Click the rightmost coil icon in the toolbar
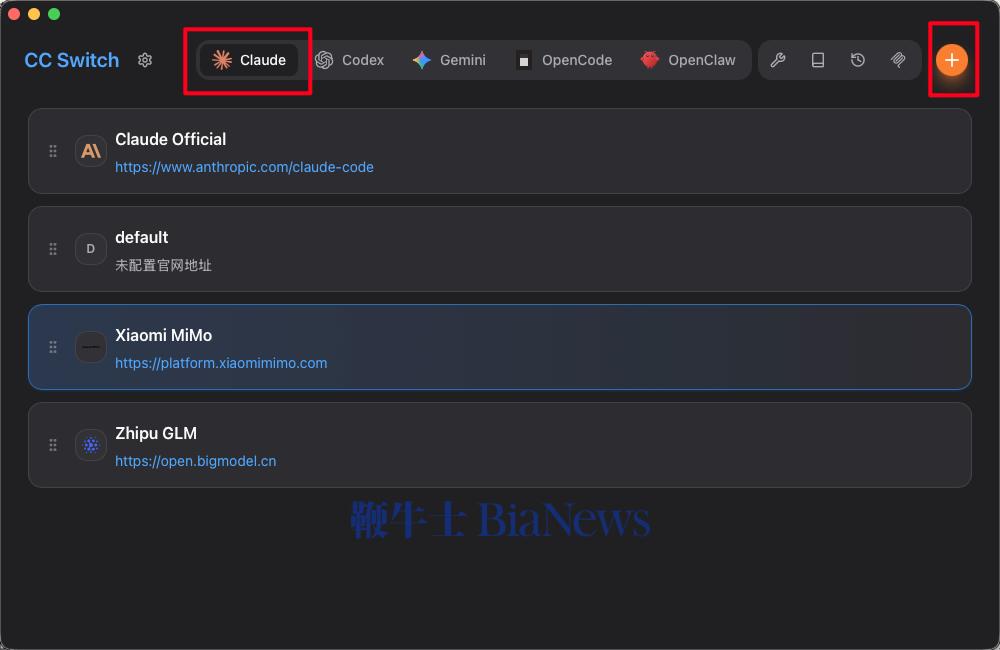 [x=897, y=60]
